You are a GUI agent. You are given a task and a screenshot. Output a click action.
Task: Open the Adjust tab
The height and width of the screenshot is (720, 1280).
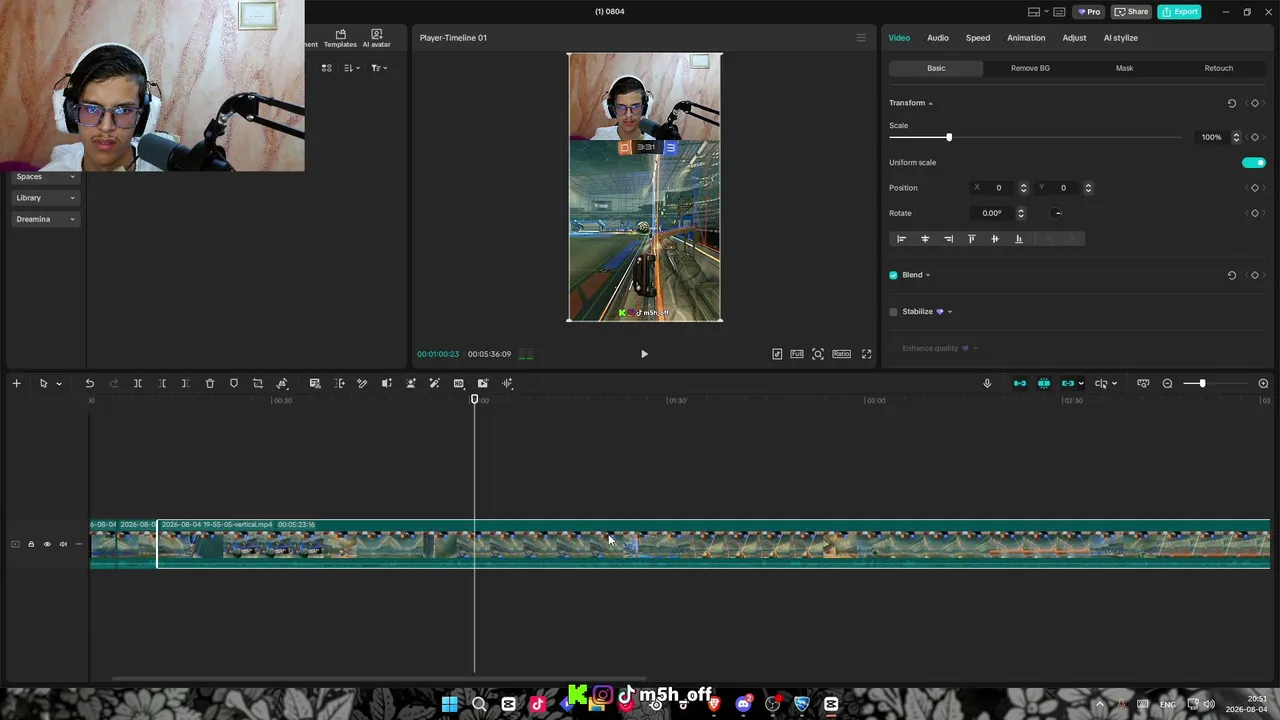pos(1074,38)
